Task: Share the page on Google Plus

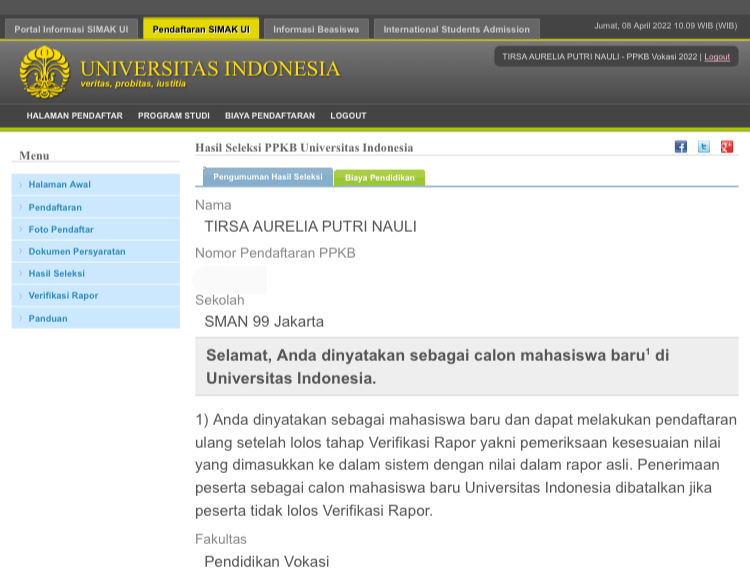Action: (727, 147)
